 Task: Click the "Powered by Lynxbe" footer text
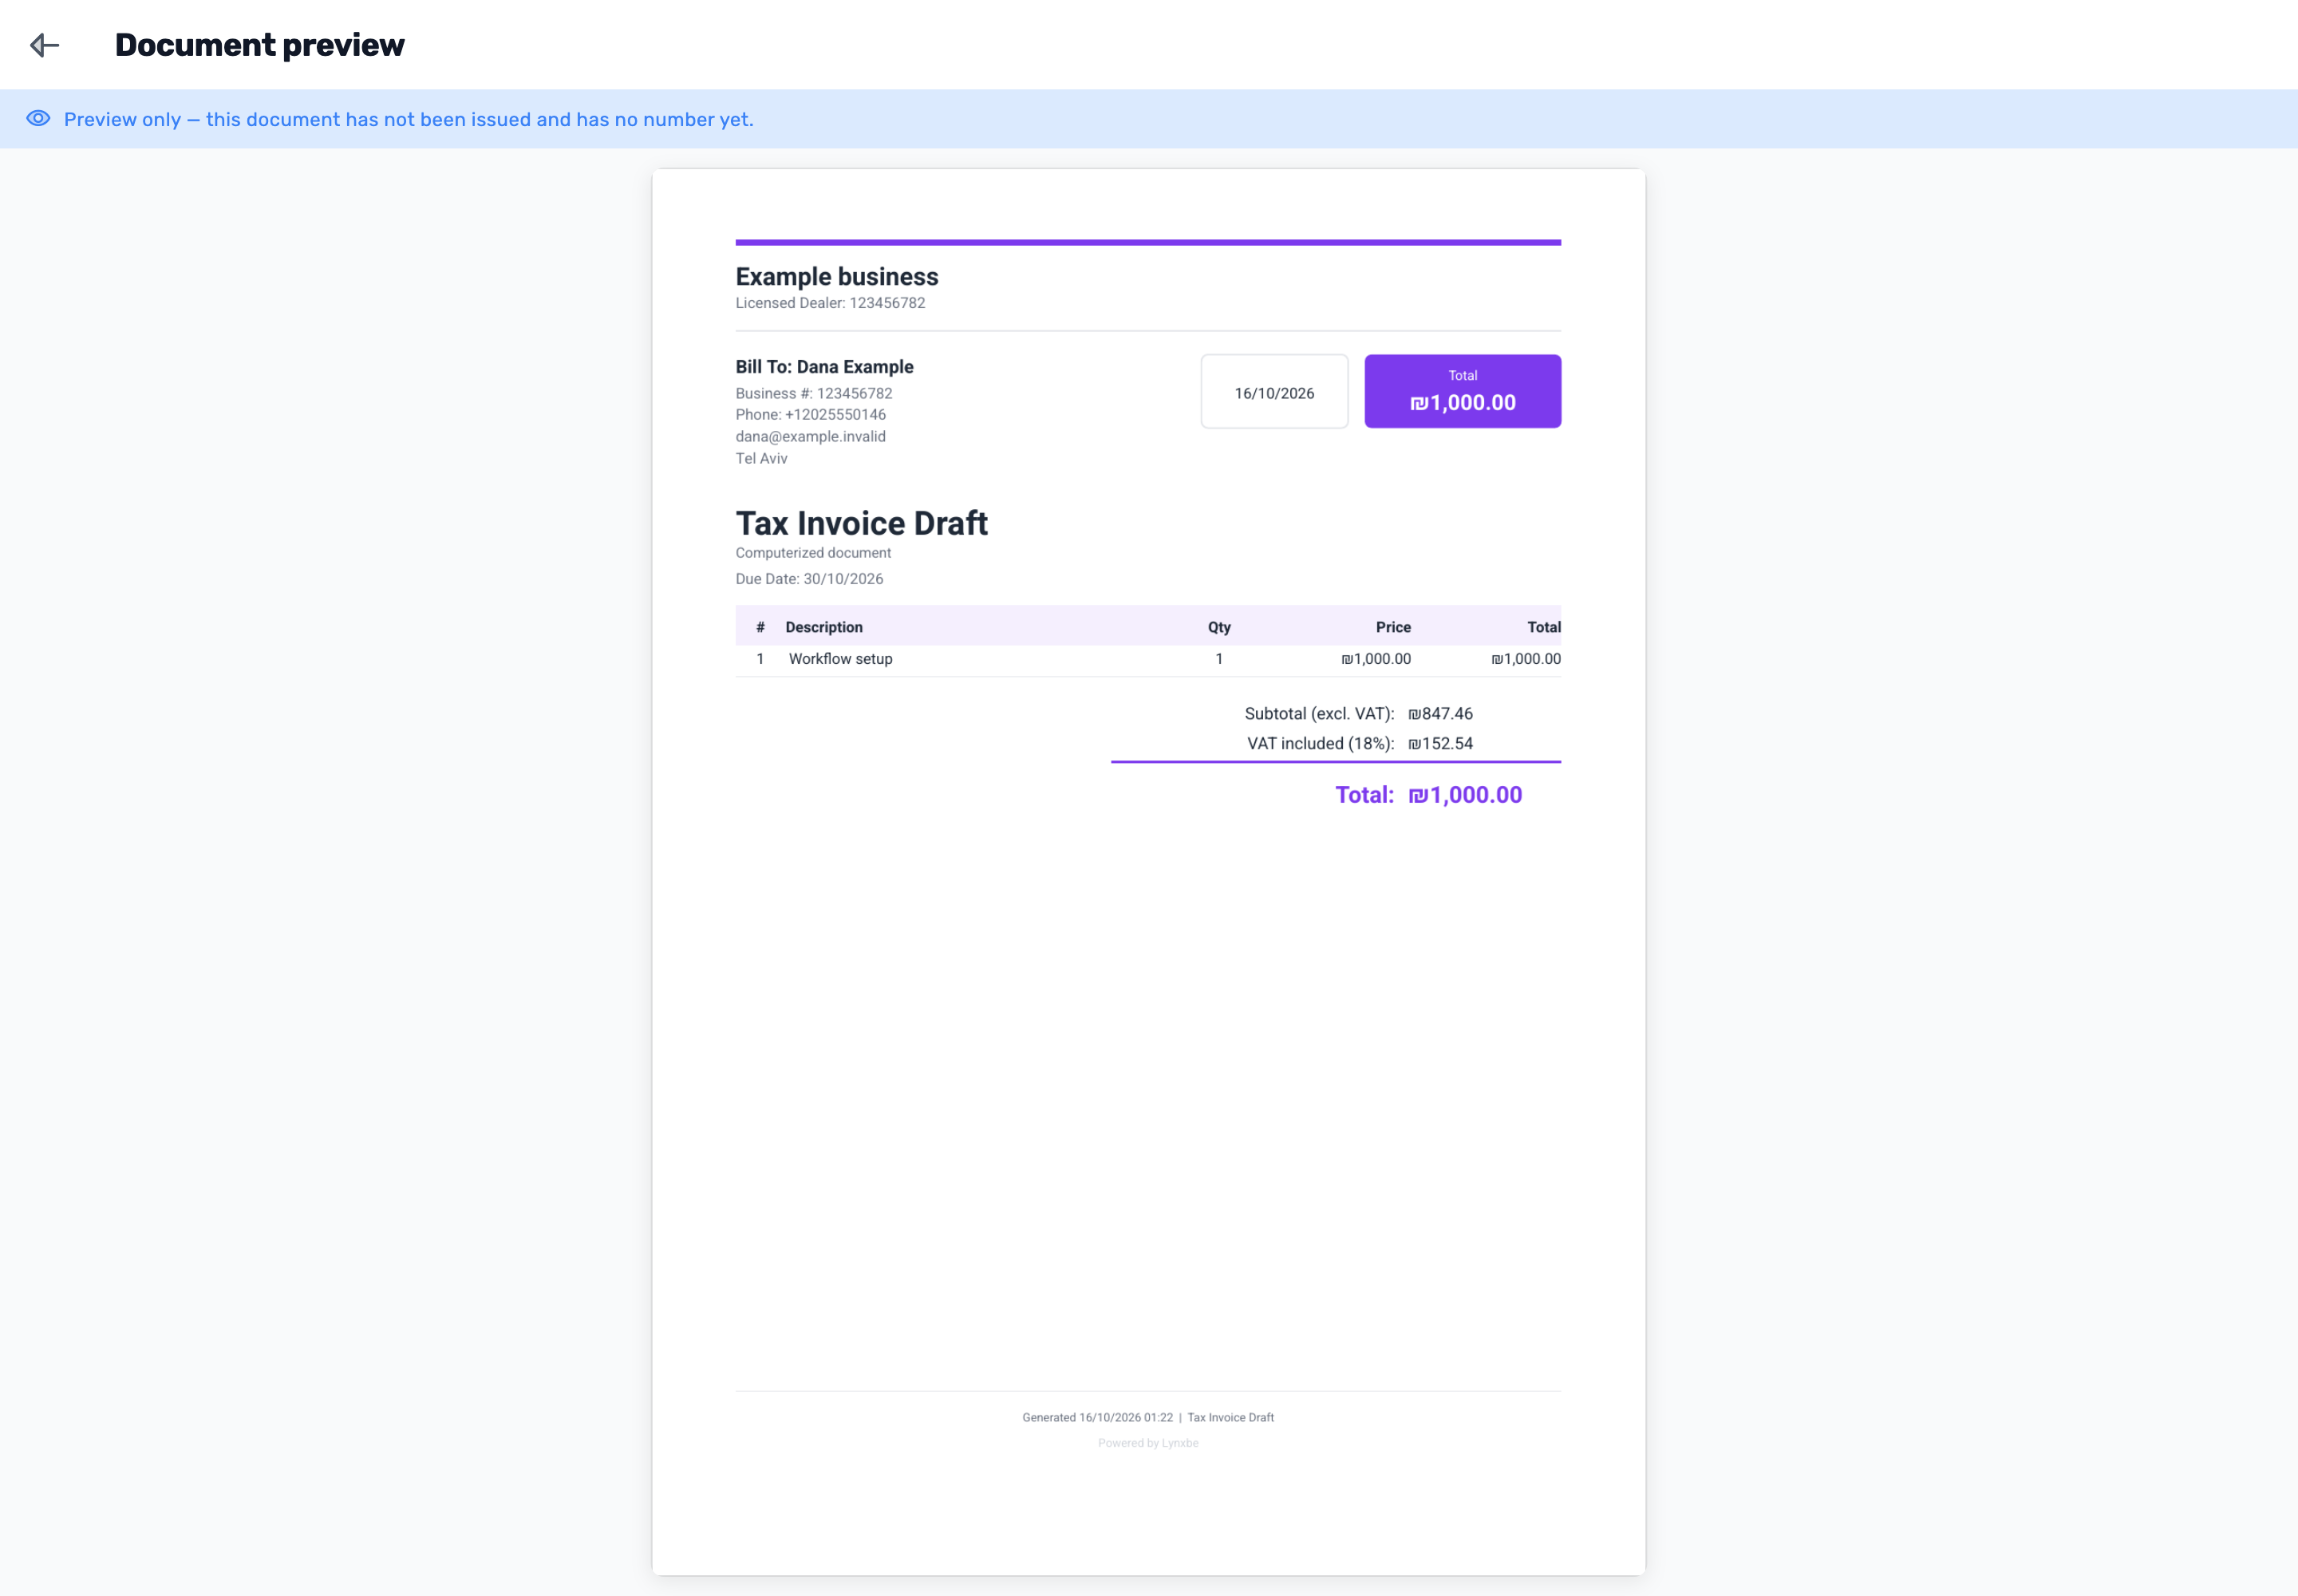point(1148,1443)
